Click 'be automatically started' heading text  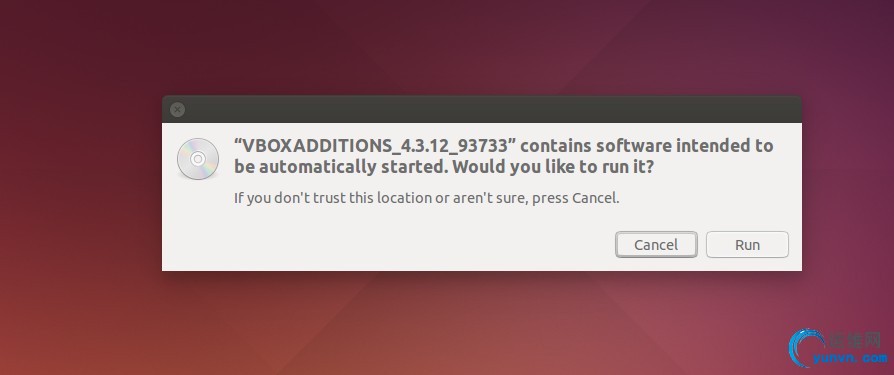[x=340, y=167]
